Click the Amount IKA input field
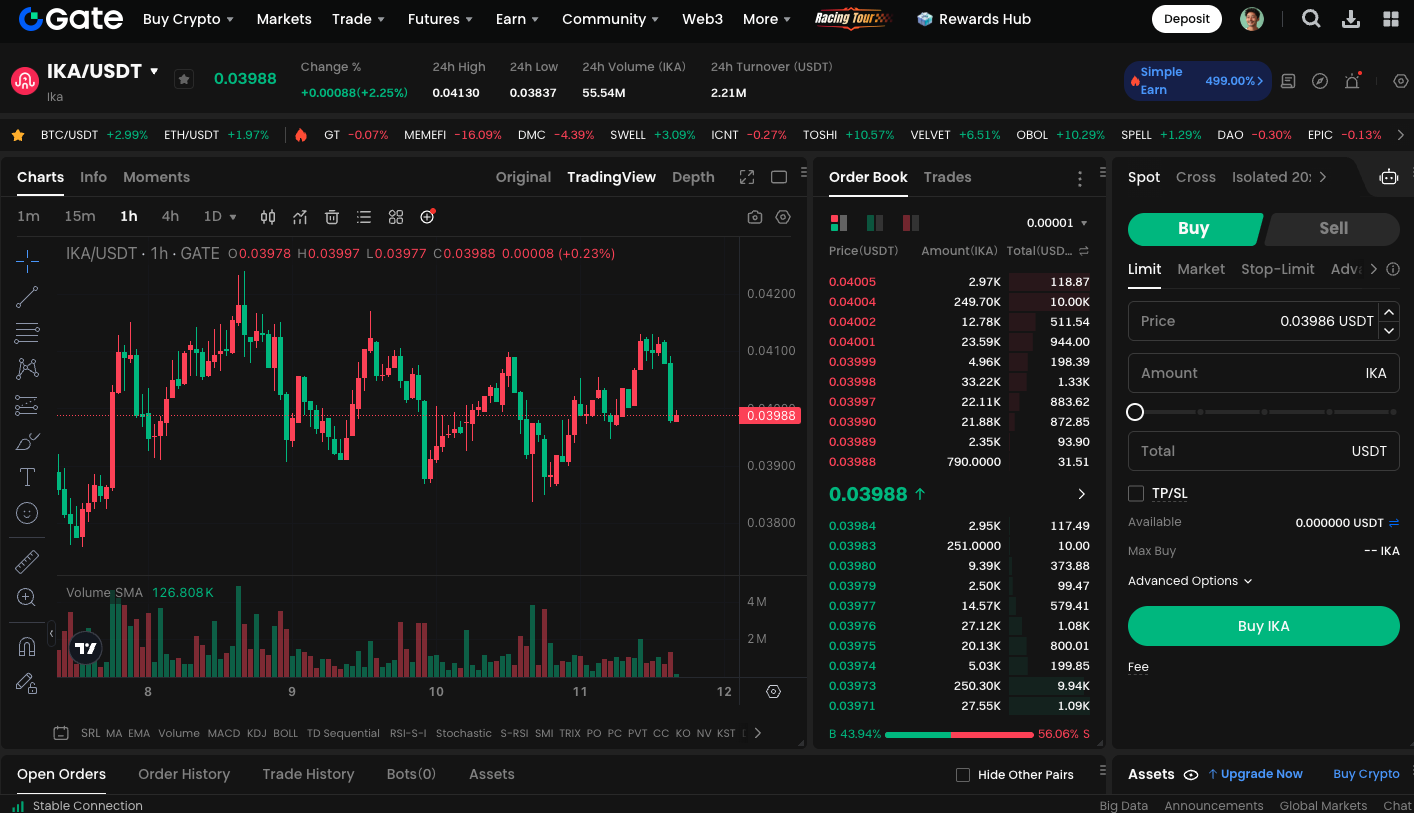The height and width of the screenshot is (813, 1414). point(1264,373)
